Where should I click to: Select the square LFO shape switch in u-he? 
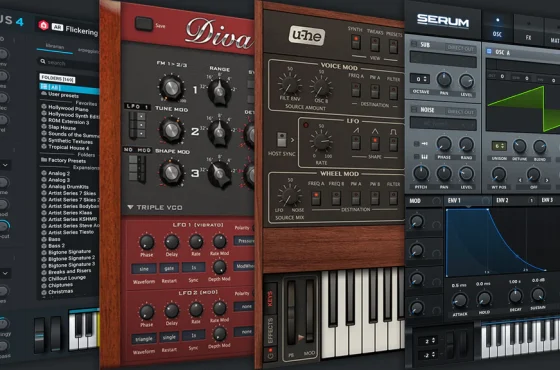click(393, 145)
